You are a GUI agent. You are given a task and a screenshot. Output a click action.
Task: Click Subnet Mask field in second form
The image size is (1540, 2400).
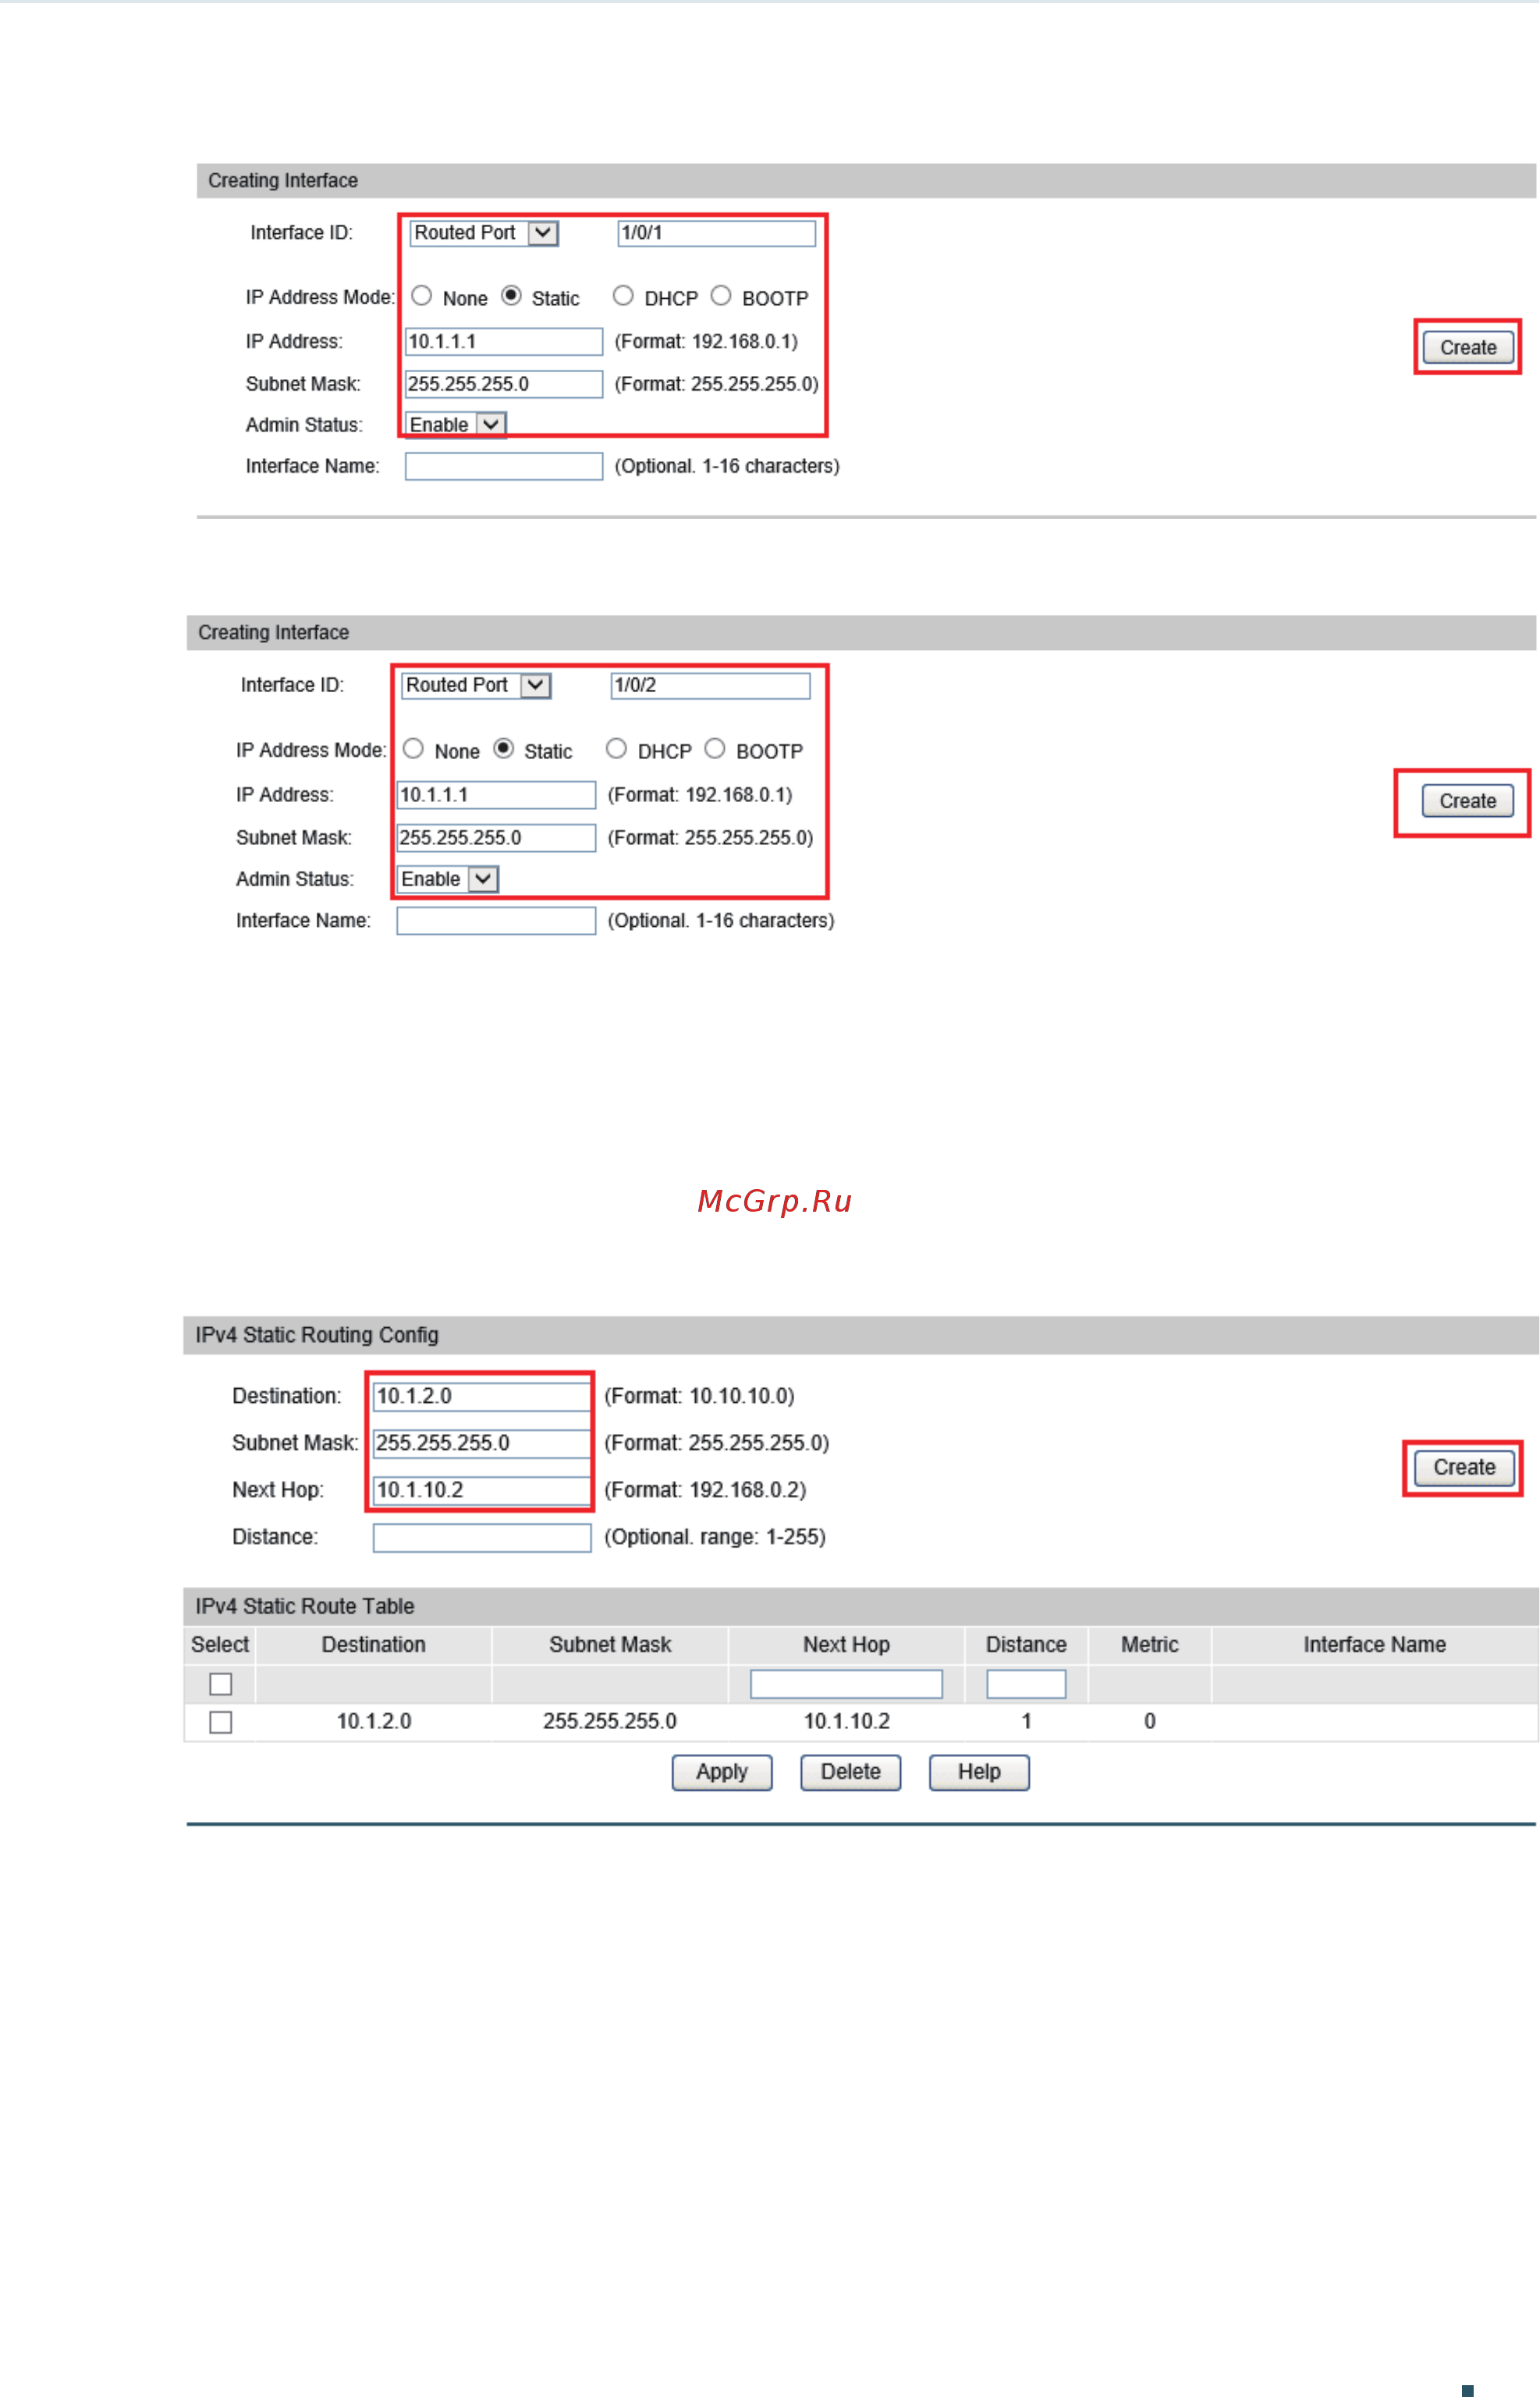496,838
